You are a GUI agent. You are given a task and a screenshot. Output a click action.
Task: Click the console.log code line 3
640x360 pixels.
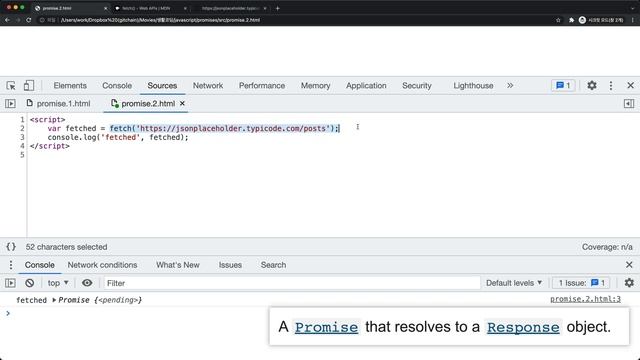[x=118, y=138]
